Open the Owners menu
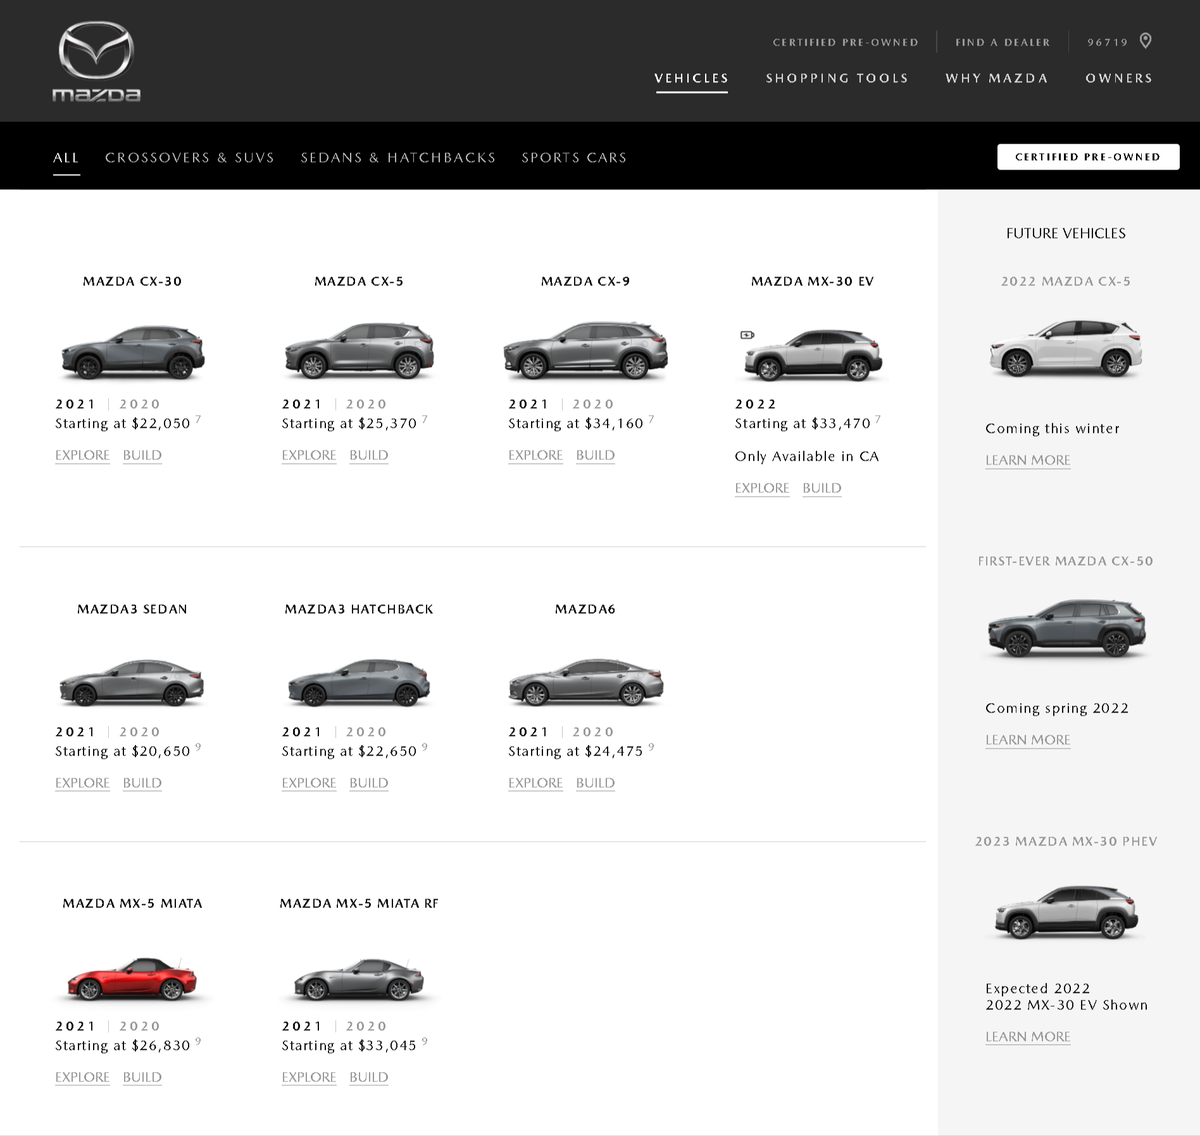Viewport: 1200px width, 1136px height. point(1119,78)
